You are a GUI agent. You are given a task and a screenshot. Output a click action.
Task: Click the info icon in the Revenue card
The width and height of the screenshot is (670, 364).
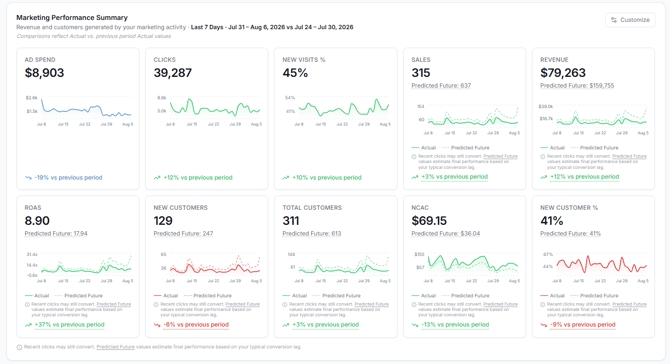pos(543,157)
